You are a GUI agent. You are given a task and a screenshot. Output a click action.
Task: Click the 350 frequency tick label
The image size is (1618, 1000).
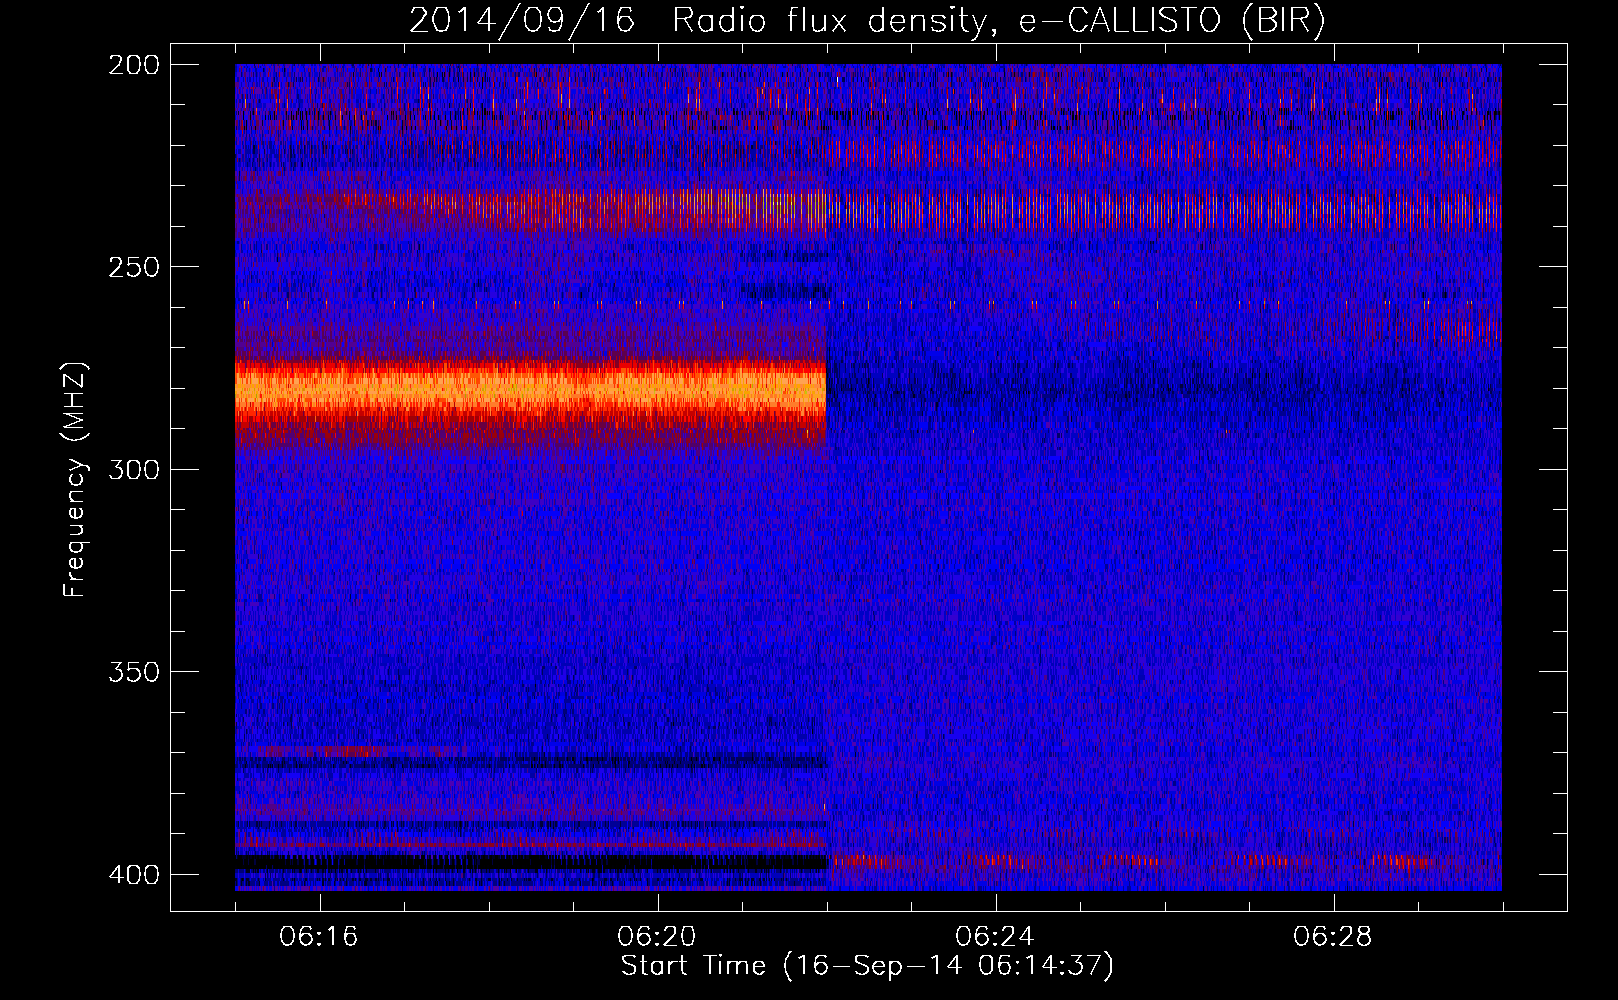[x=133, y=672]
